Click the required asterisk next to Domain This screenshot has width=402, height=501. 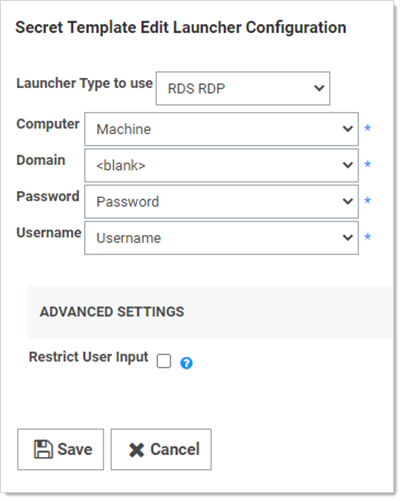pos(368,164)
